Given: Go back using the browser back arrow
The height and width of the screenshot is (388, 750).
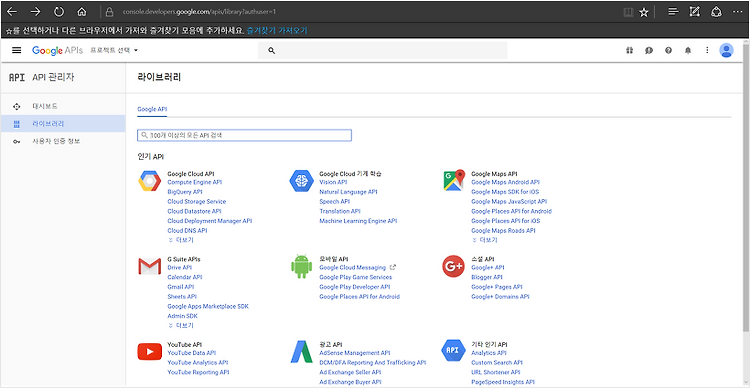Looking at the screenshot, I should pos(12,11).
